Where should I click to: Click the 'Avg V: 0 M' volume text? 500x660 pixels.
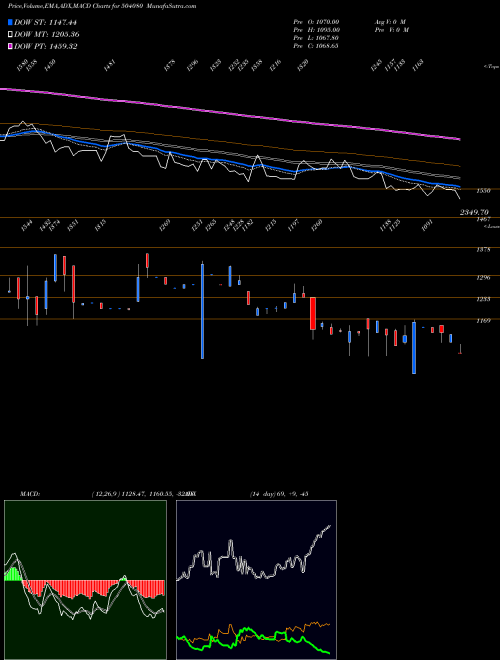click(390, 22)
